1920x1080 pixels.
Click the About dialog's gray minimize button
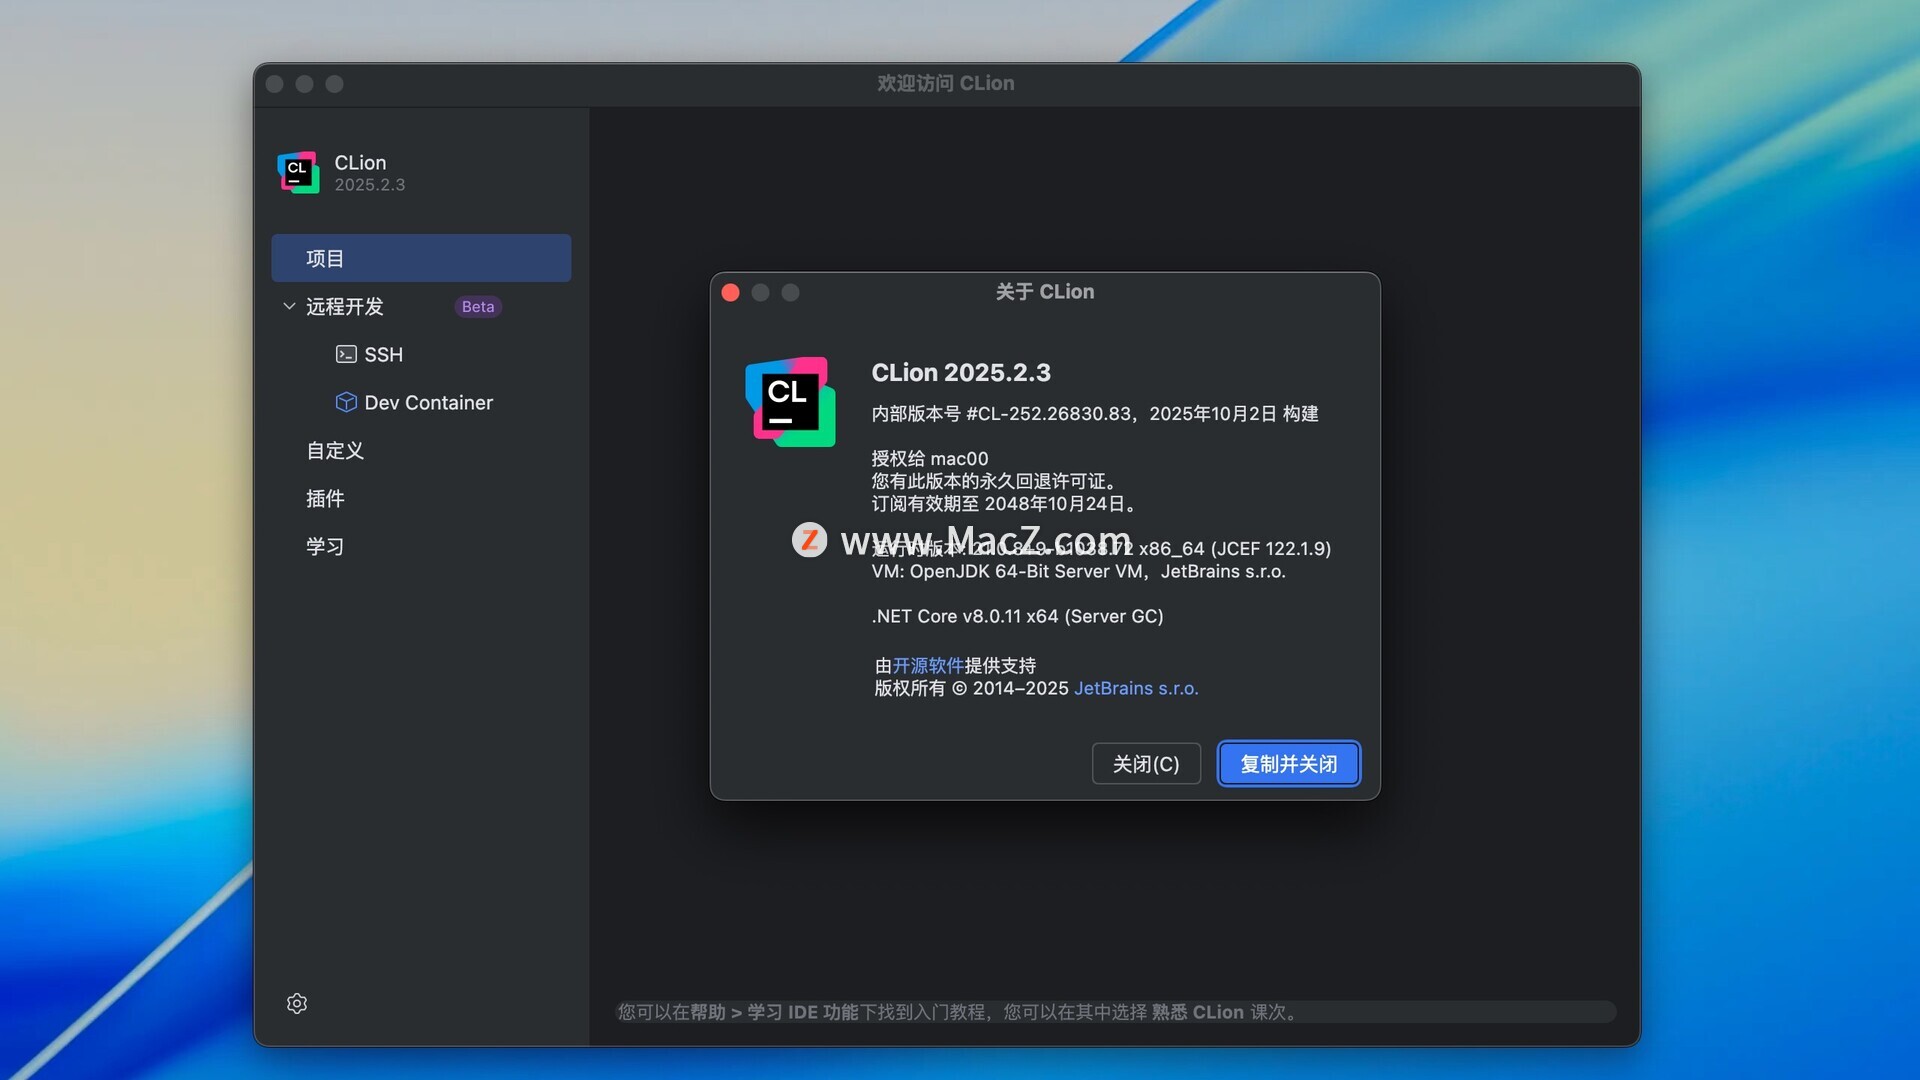click(x=761, y=292)
